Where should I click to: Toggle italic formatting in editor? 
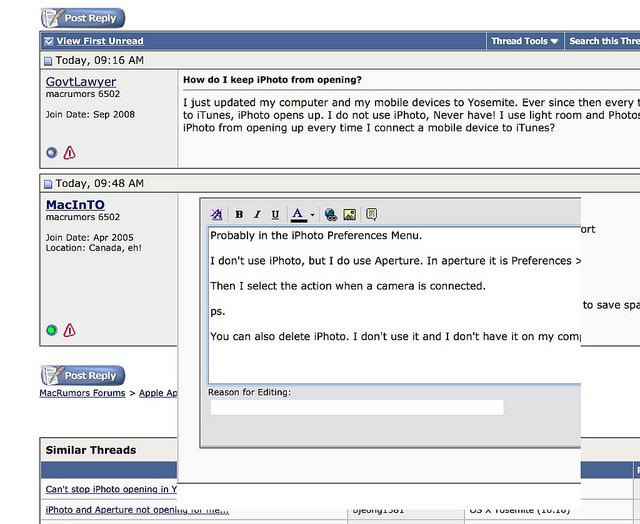pos(257,214)
